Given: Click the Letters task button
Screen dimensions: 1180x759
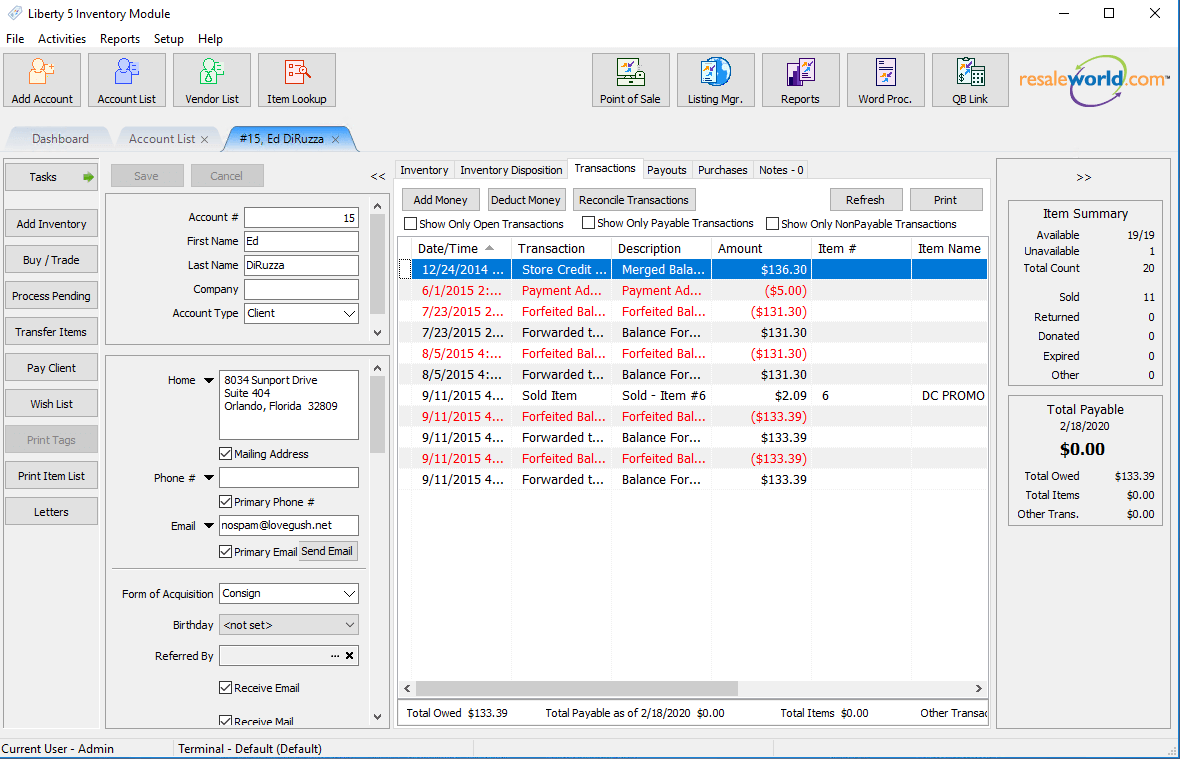Looking at the screenshot, I should click(x=51, y=512).
